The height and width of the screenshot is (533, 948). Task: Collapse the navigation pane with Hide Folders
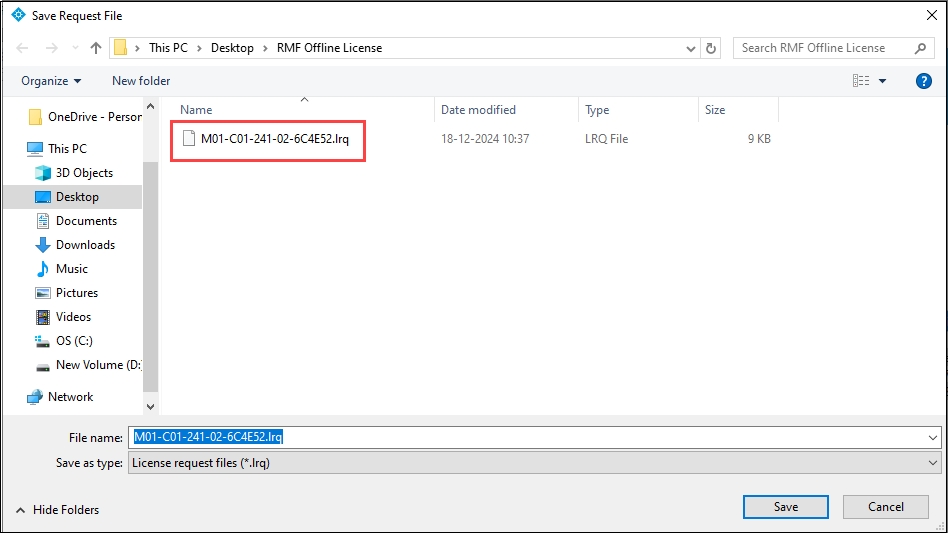(x=57, y=509)
